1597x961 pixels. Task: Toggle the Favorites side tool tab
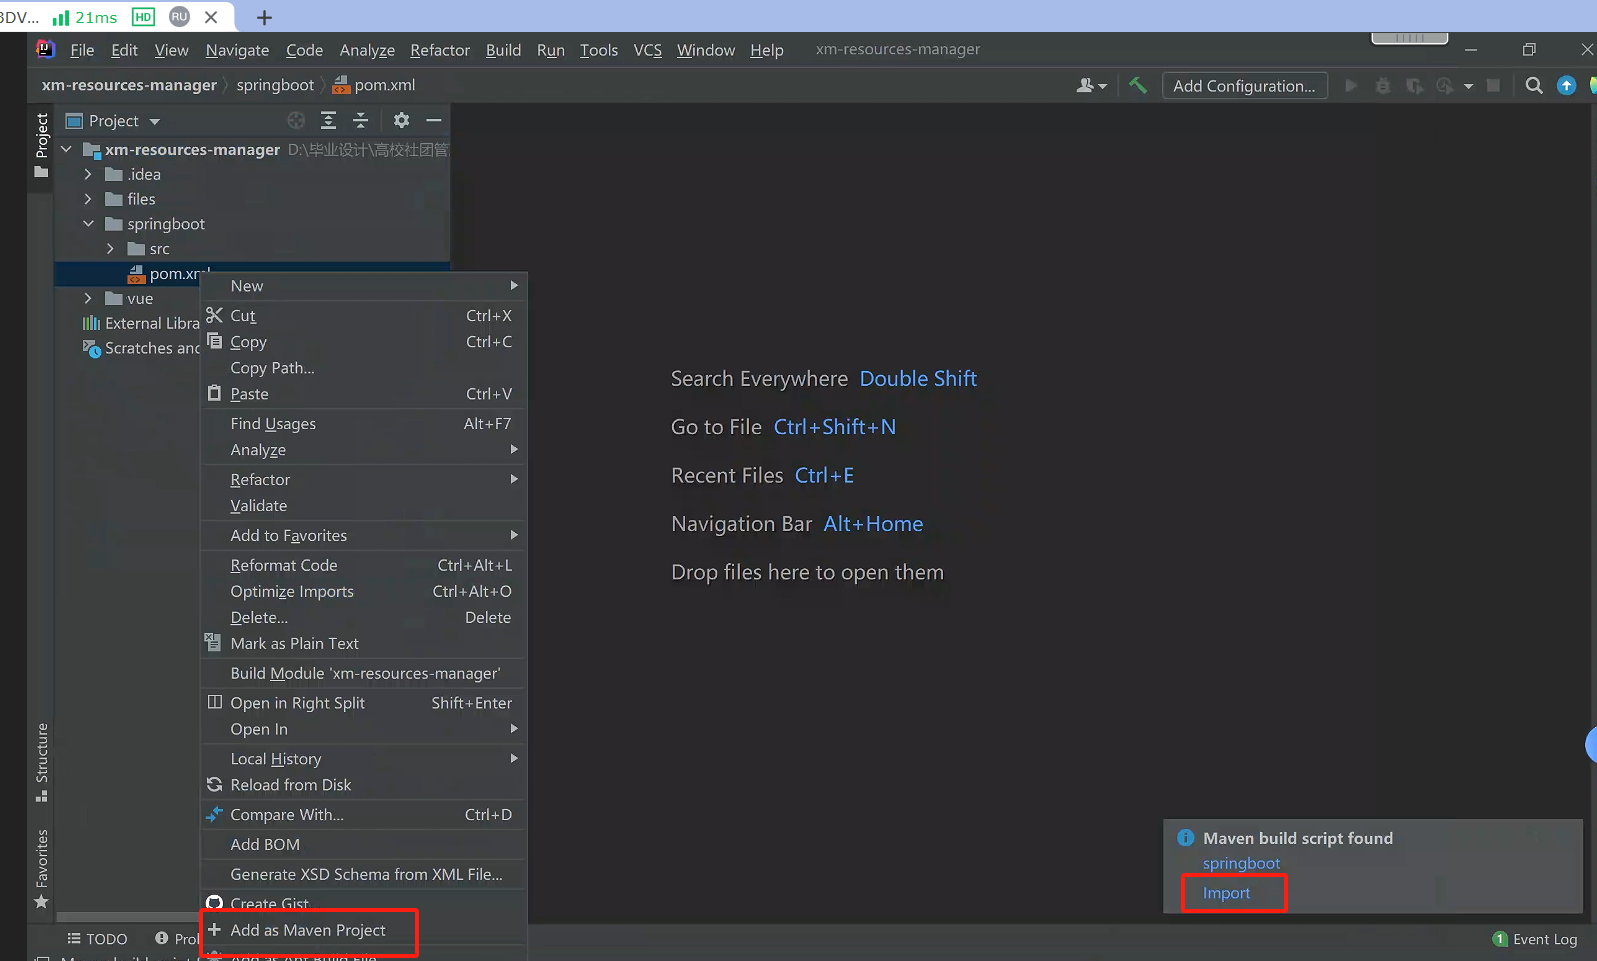click(x=41, y=869)
